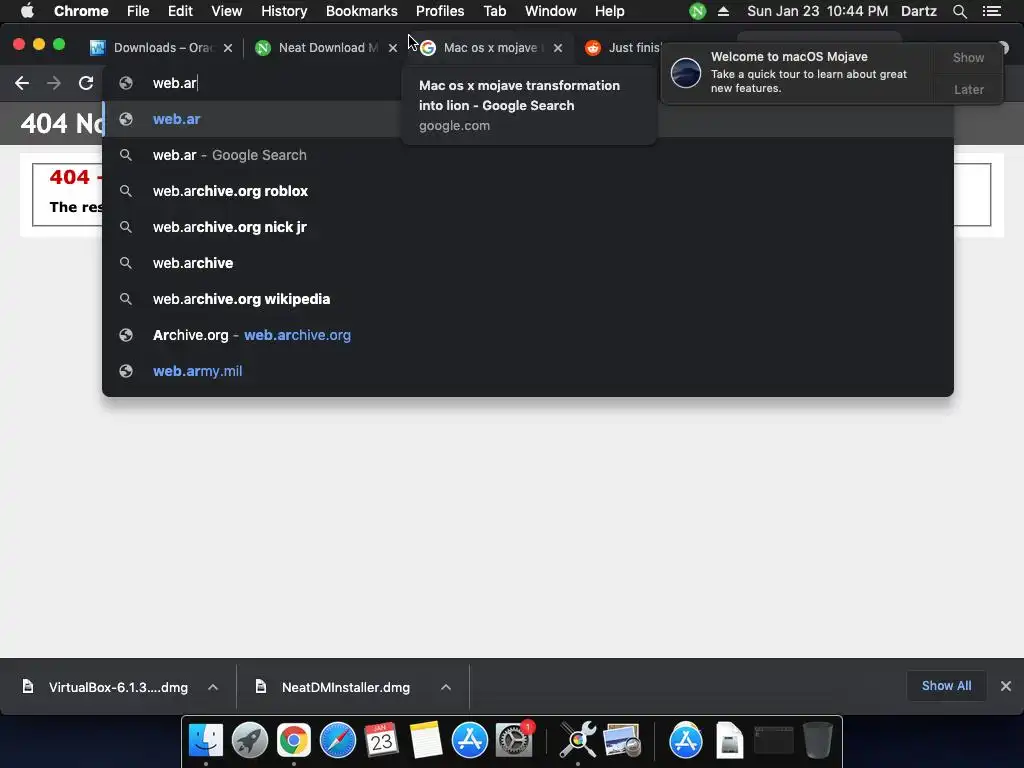Open the web.army.mil suggestion

point(528,370)
